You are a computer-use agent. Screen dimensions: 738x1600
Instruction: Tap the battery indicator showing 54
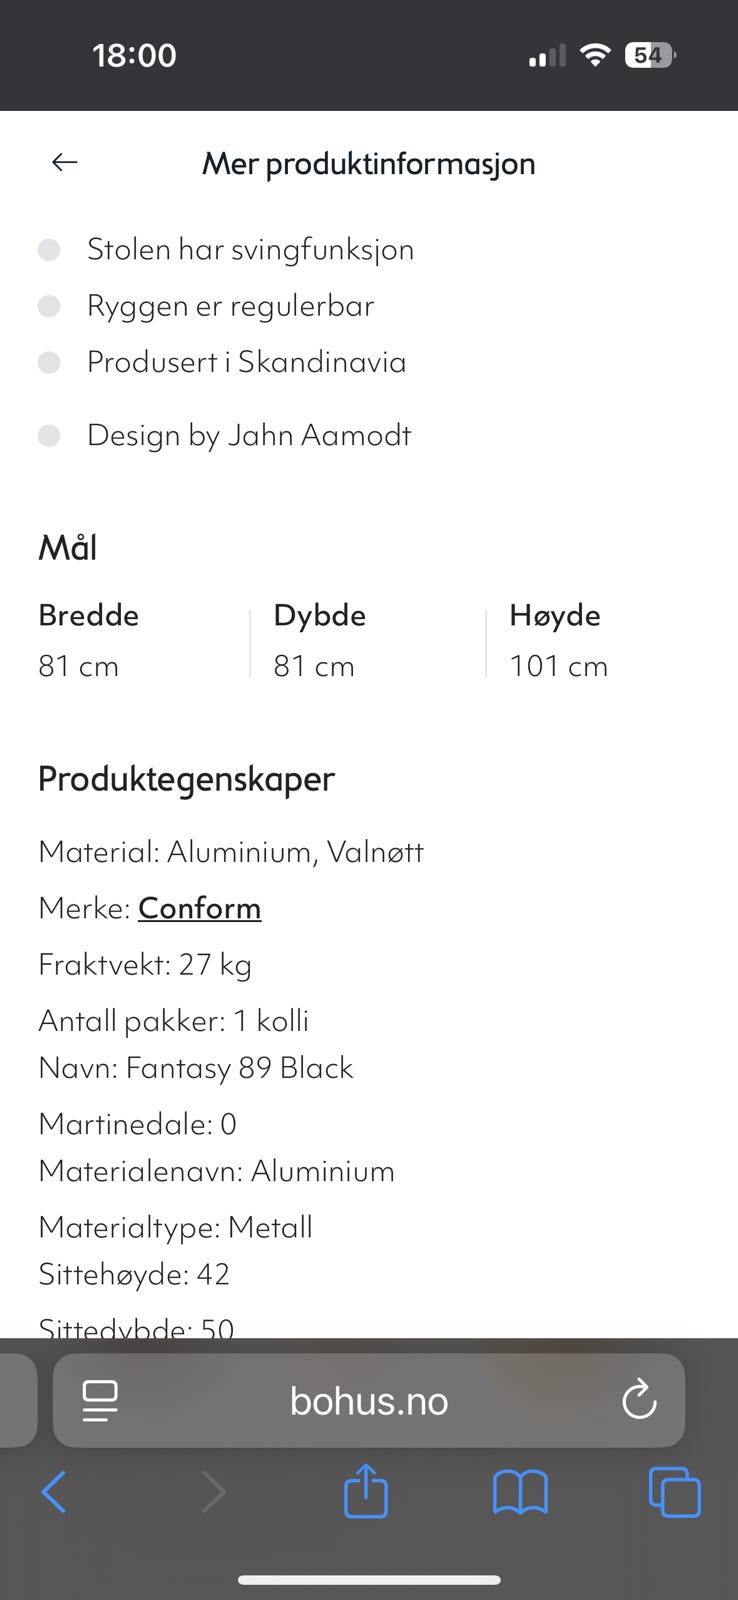650,55
